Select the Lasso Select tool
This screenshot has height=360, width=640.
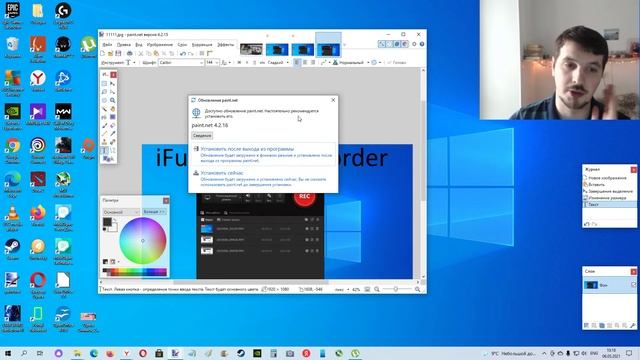(x=104, y=92)
